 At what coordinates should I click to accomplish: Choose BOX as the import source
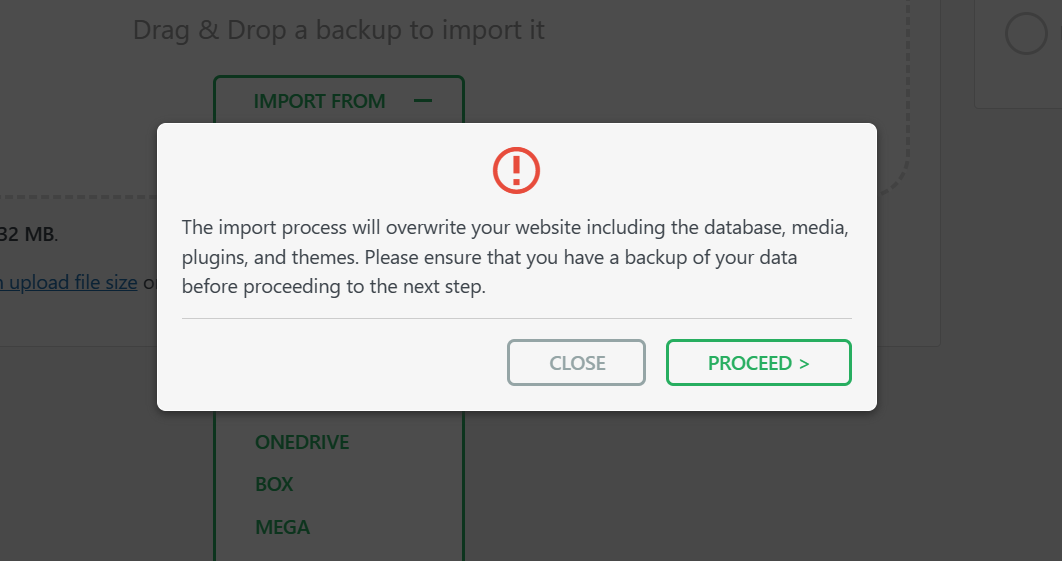(x=274, y=484)
